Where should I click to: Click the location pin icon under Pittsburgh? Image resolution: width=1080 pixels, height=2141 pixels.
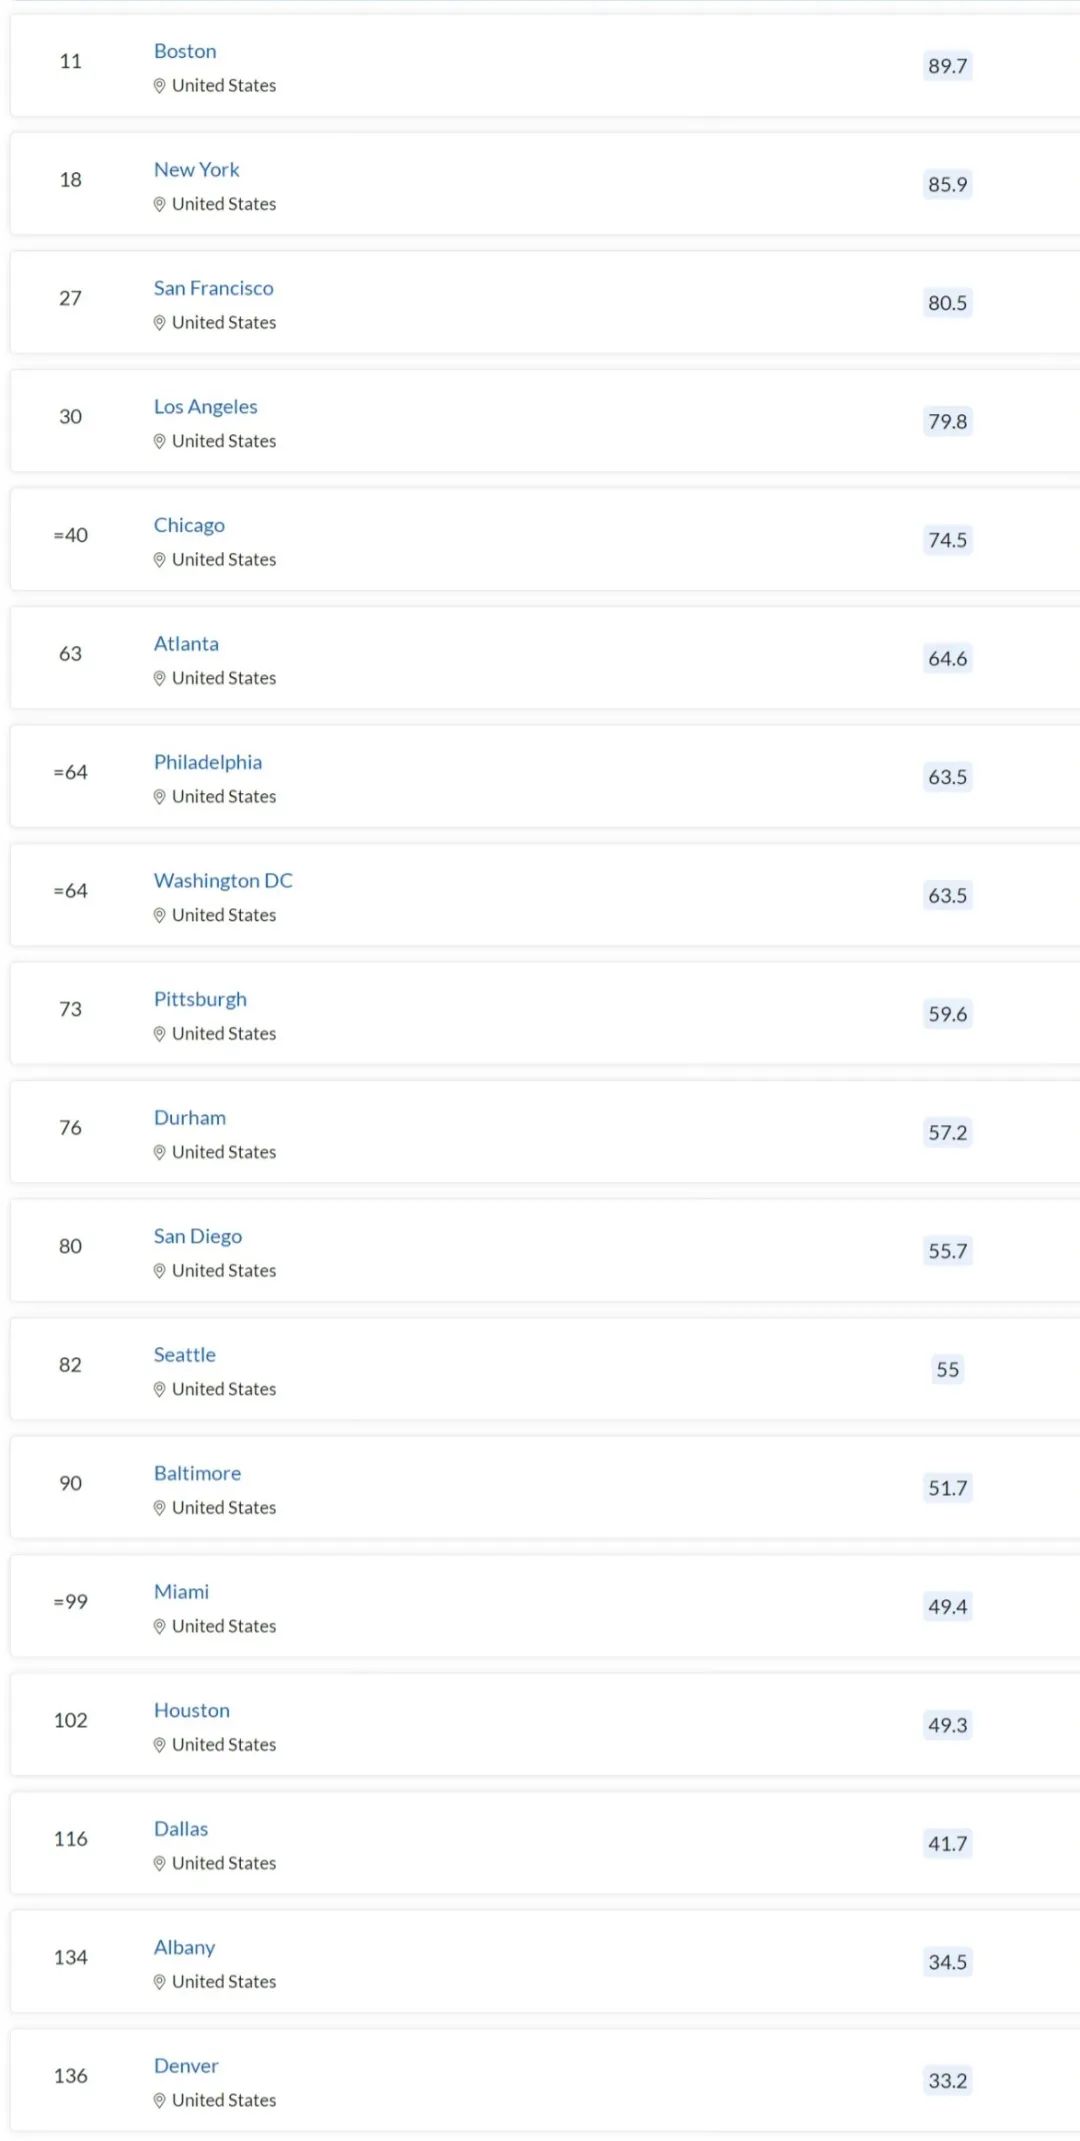159,1034
